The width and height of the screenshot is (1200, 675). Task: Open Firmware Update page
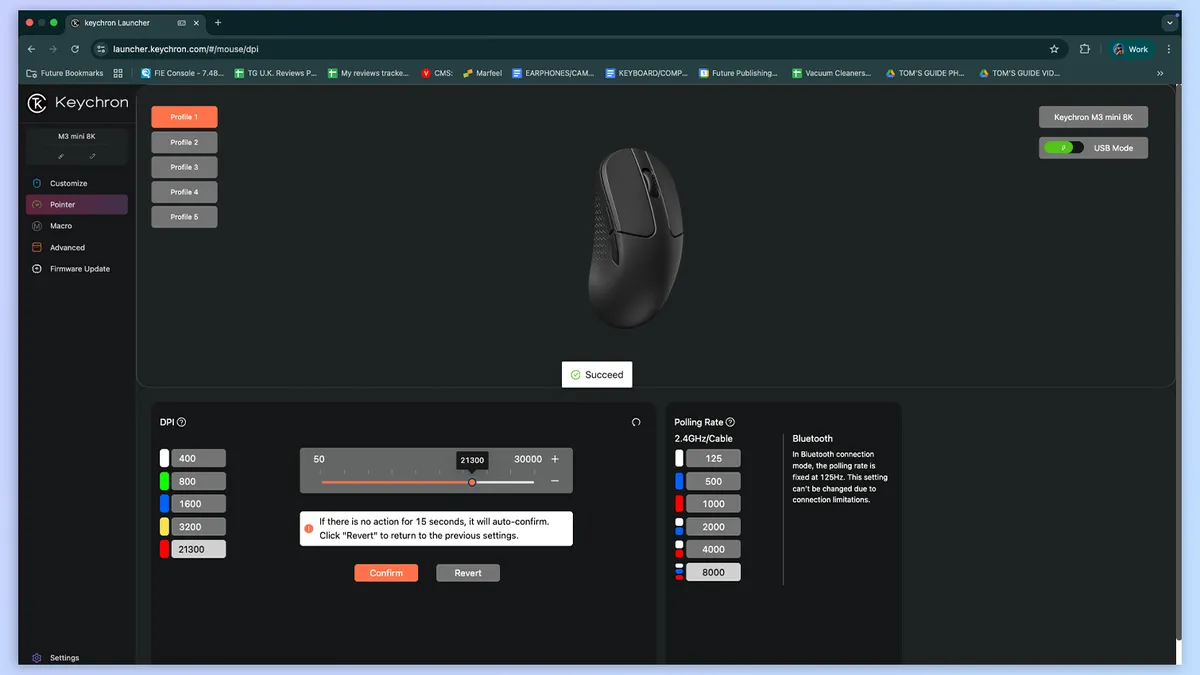[79, 269]
